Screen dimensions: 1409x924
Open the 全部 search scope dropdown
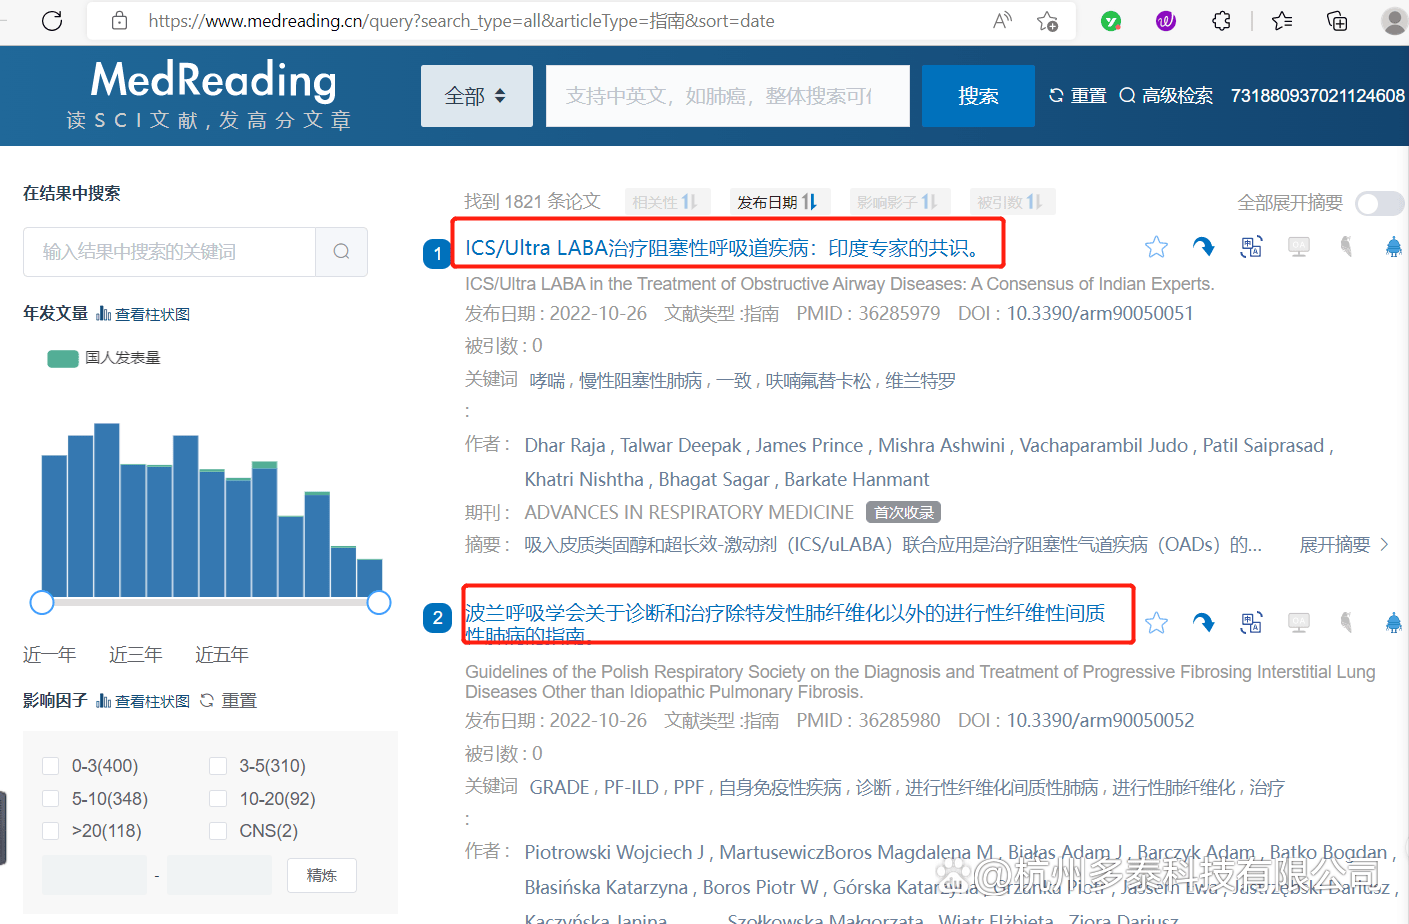coord(476,96)
